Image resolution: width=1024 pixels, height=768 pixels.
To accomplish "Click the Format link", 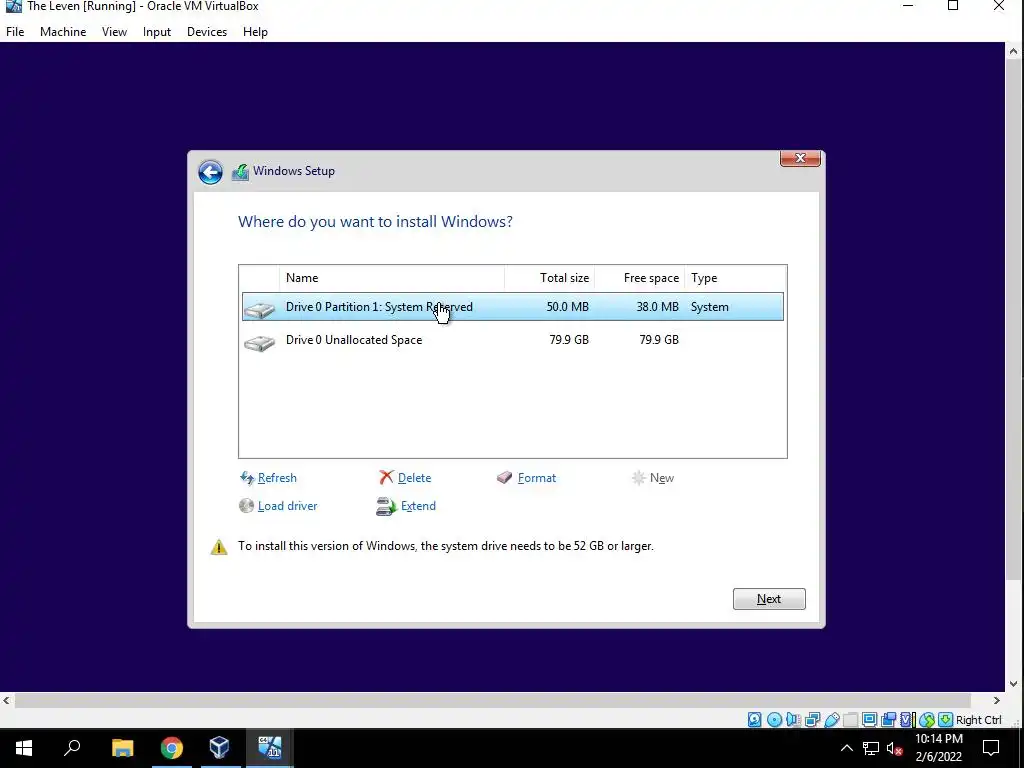I will [537, 478].
